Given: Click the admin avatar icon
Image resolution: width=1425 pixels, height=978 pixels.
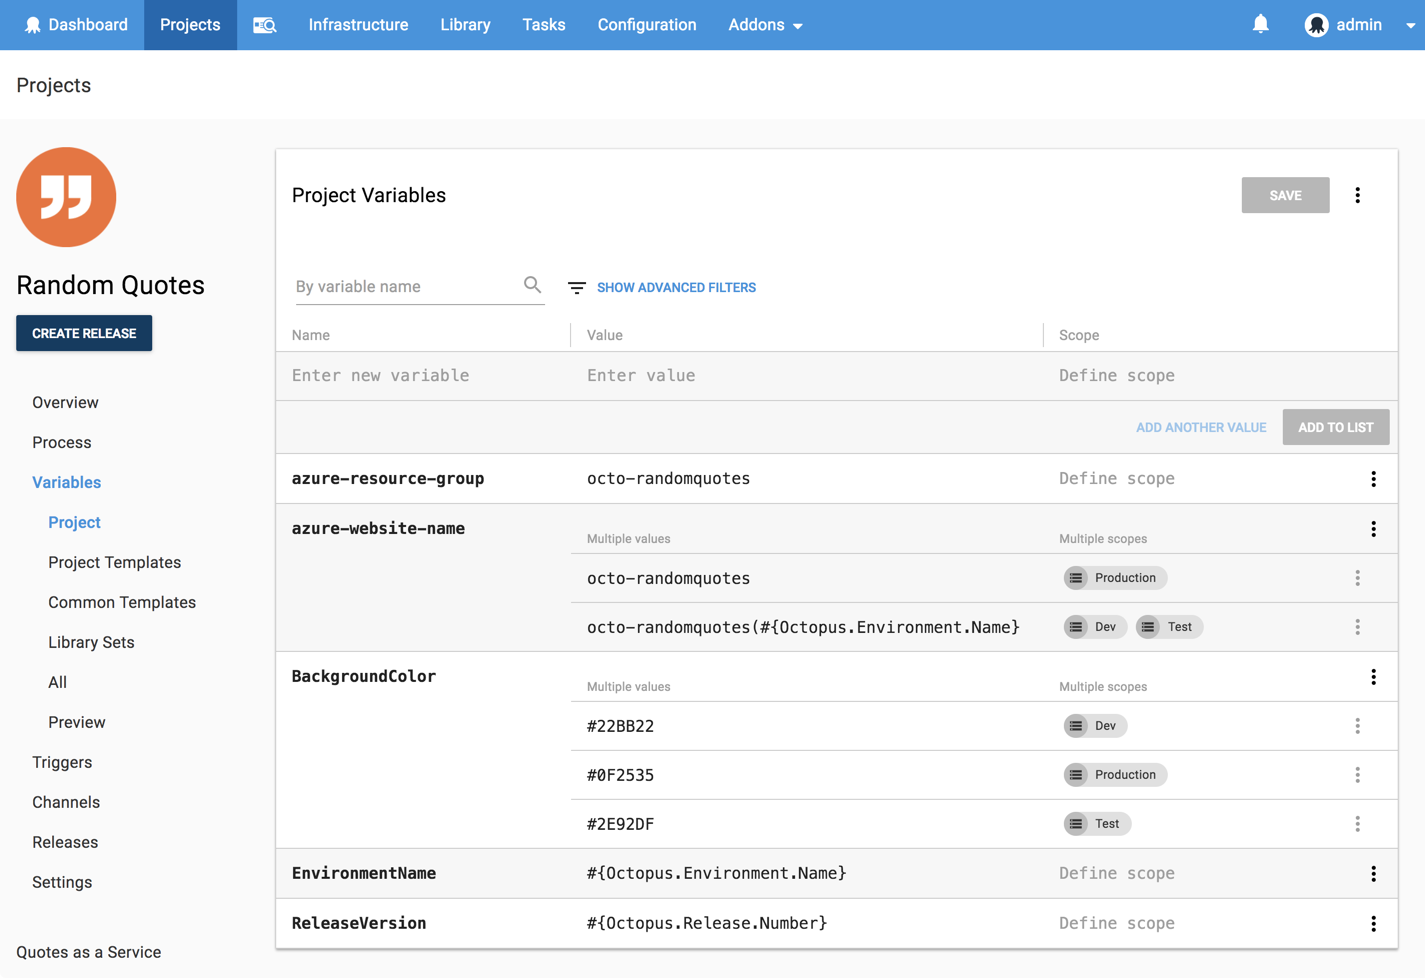Looking at the screenshot, I should (x=1317, y=24).
